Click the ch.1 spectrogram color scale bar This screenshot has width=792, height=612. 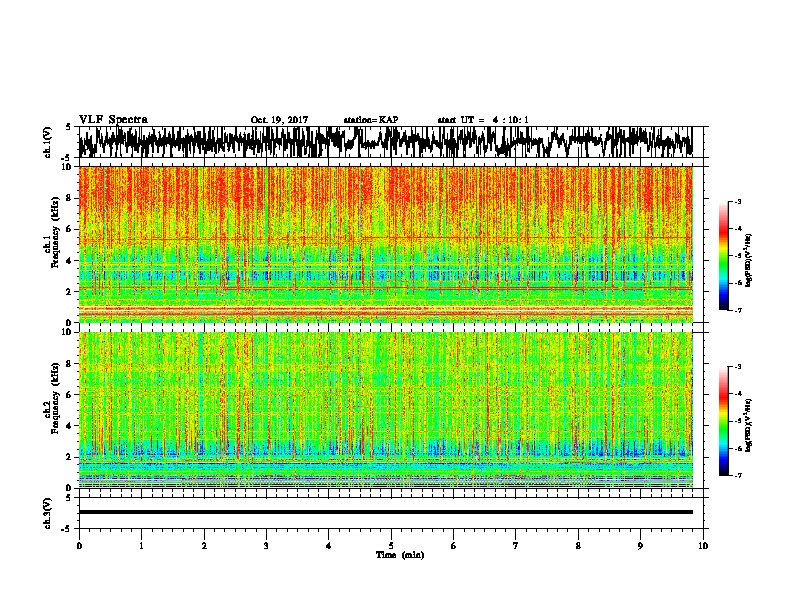point(723,256)
